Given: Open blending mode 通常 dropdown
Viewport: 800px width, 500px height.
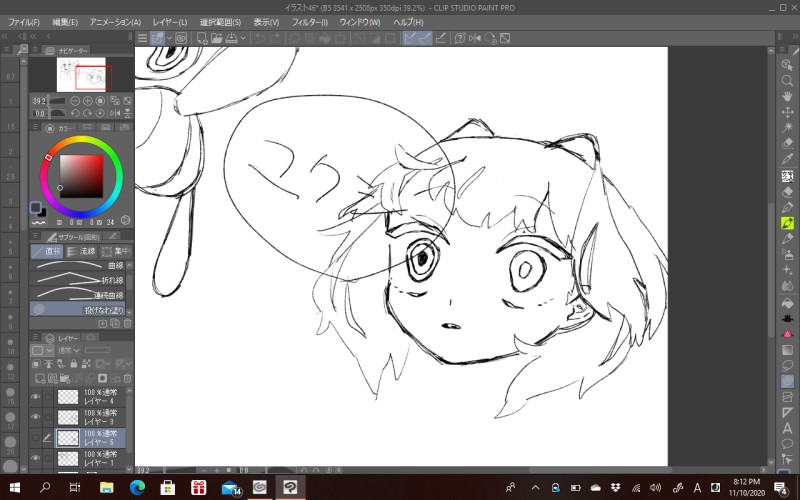Looking at the screenshot, I should coord(69,351).
